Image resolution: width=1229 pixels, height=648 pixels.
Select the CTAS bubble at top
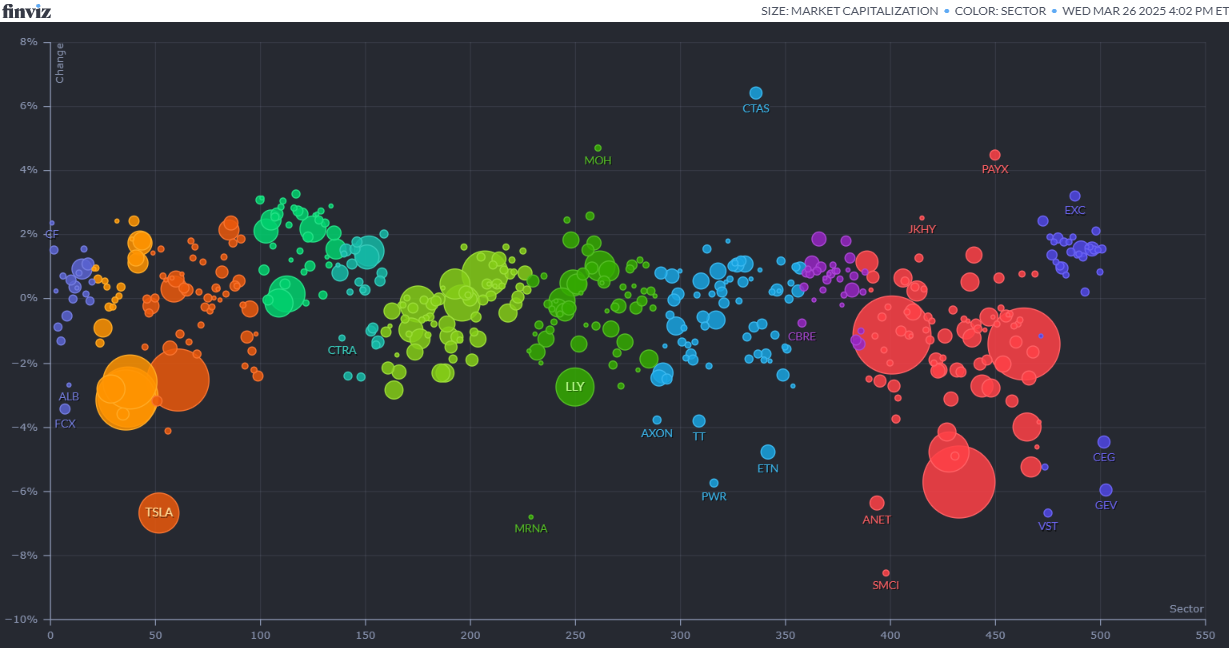756,93
